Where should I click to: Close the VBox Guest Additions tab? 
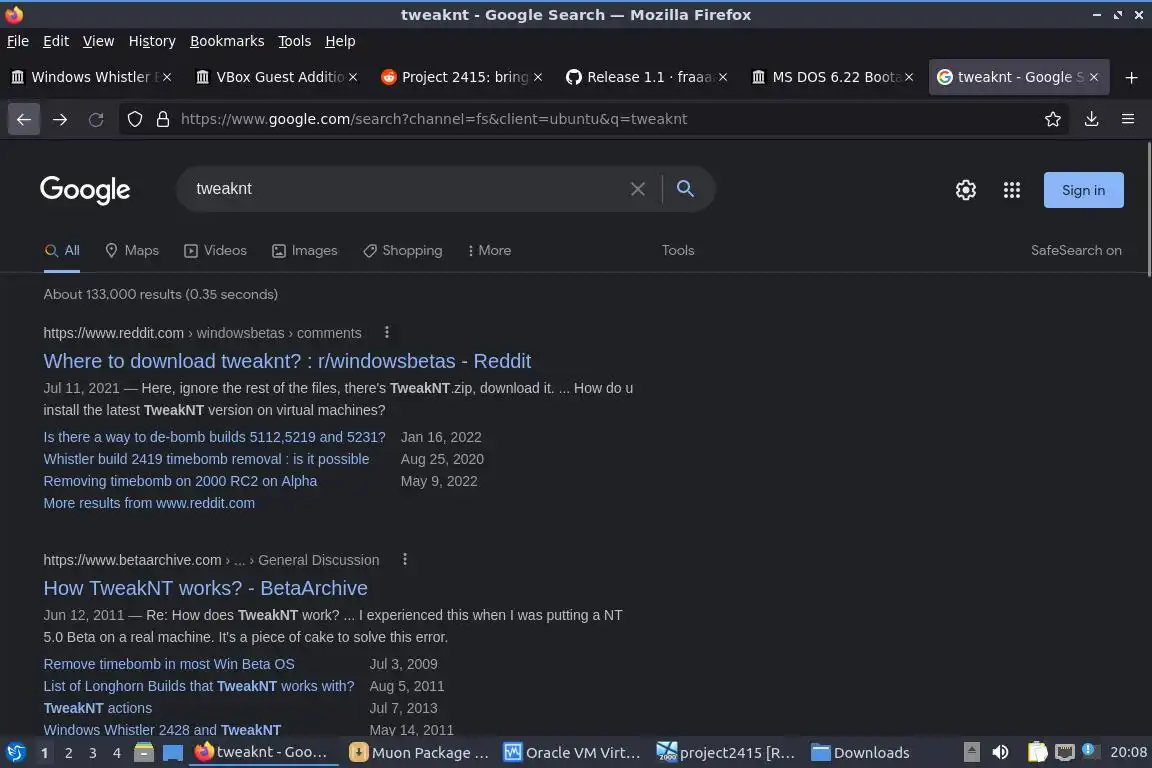353,77
